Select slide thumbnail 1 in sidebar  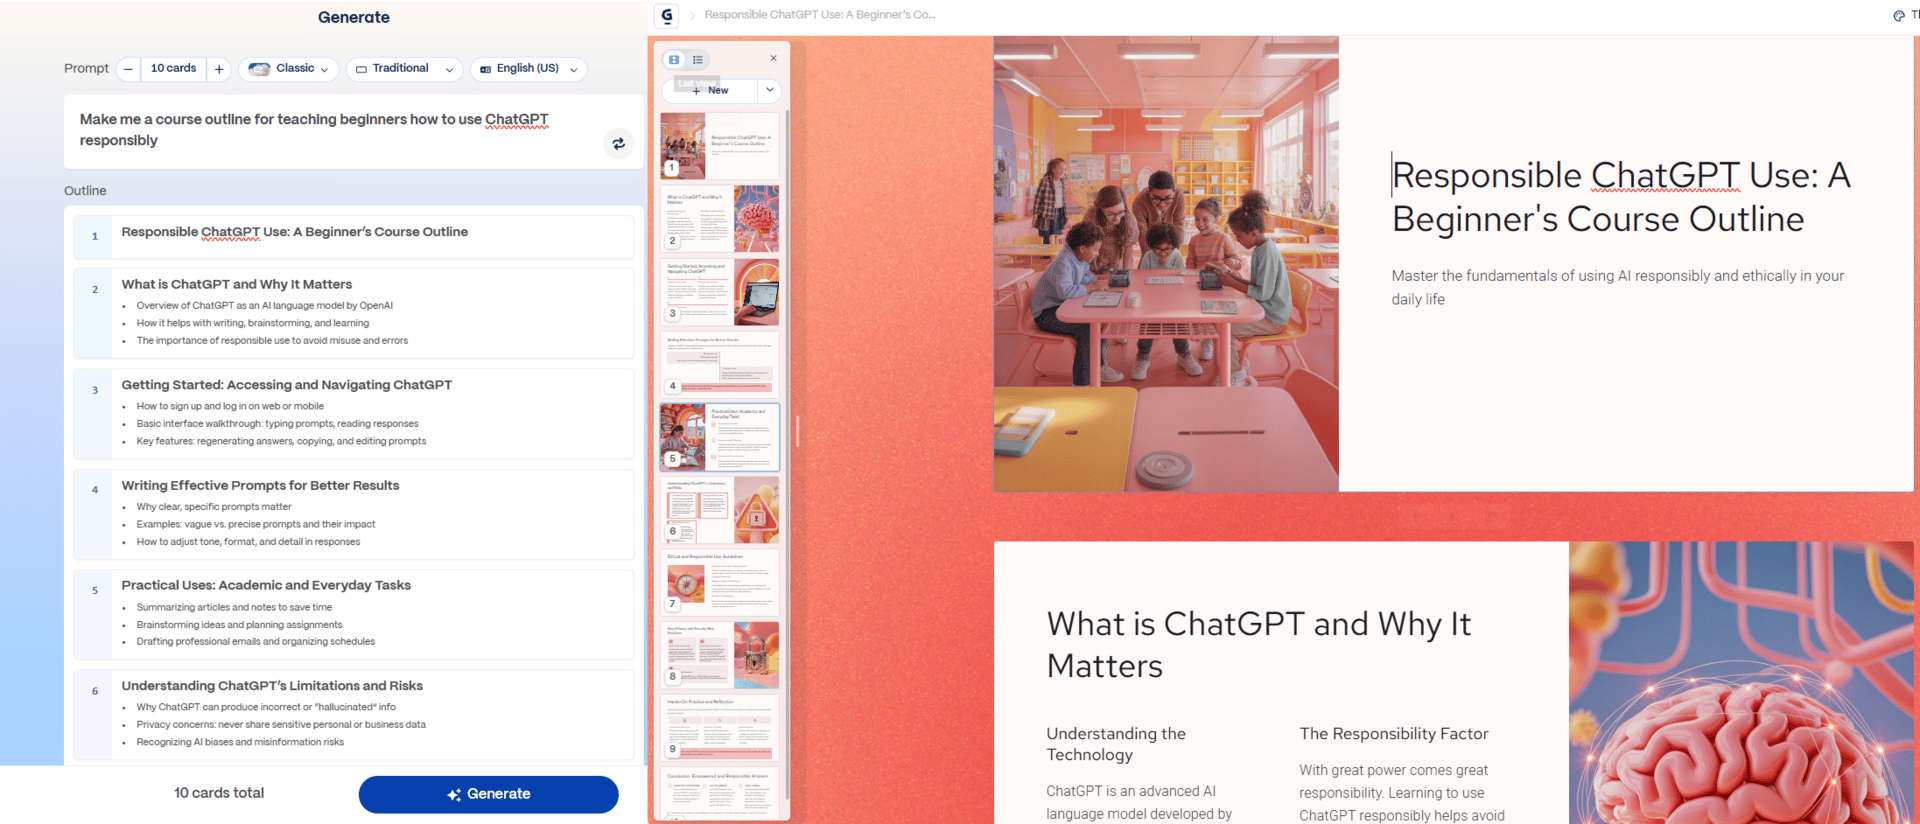(x=720, y=145)
